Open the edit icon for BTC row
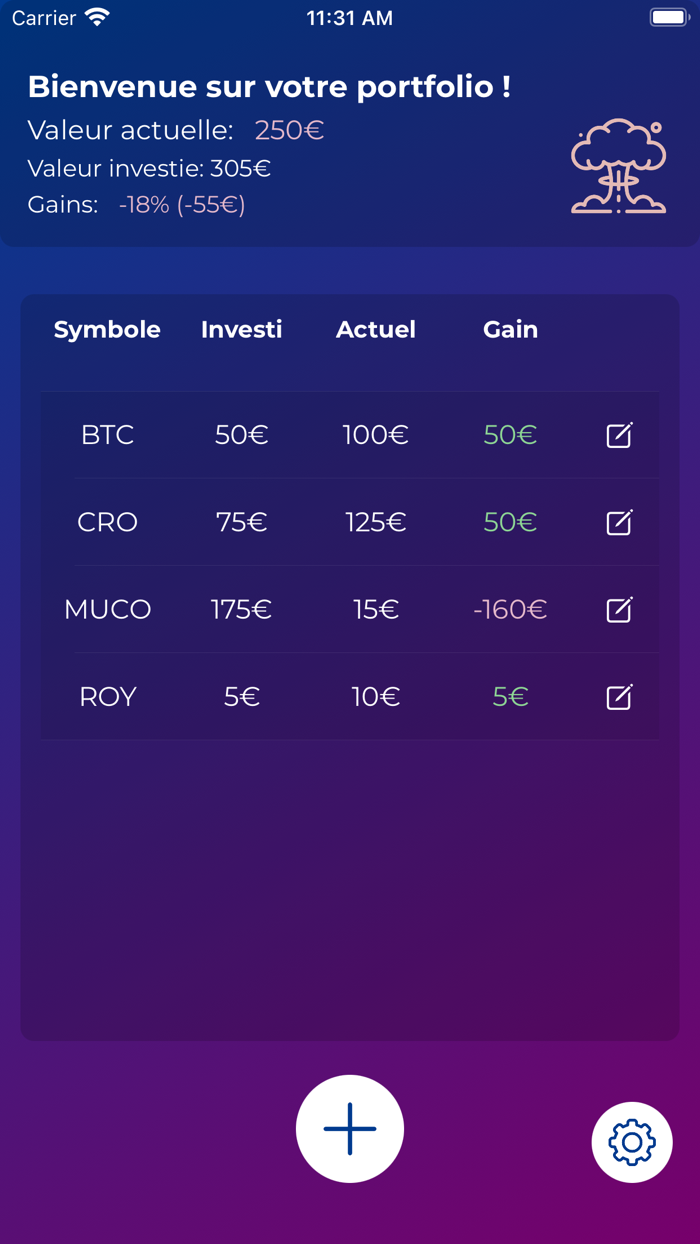 point(620,435)
